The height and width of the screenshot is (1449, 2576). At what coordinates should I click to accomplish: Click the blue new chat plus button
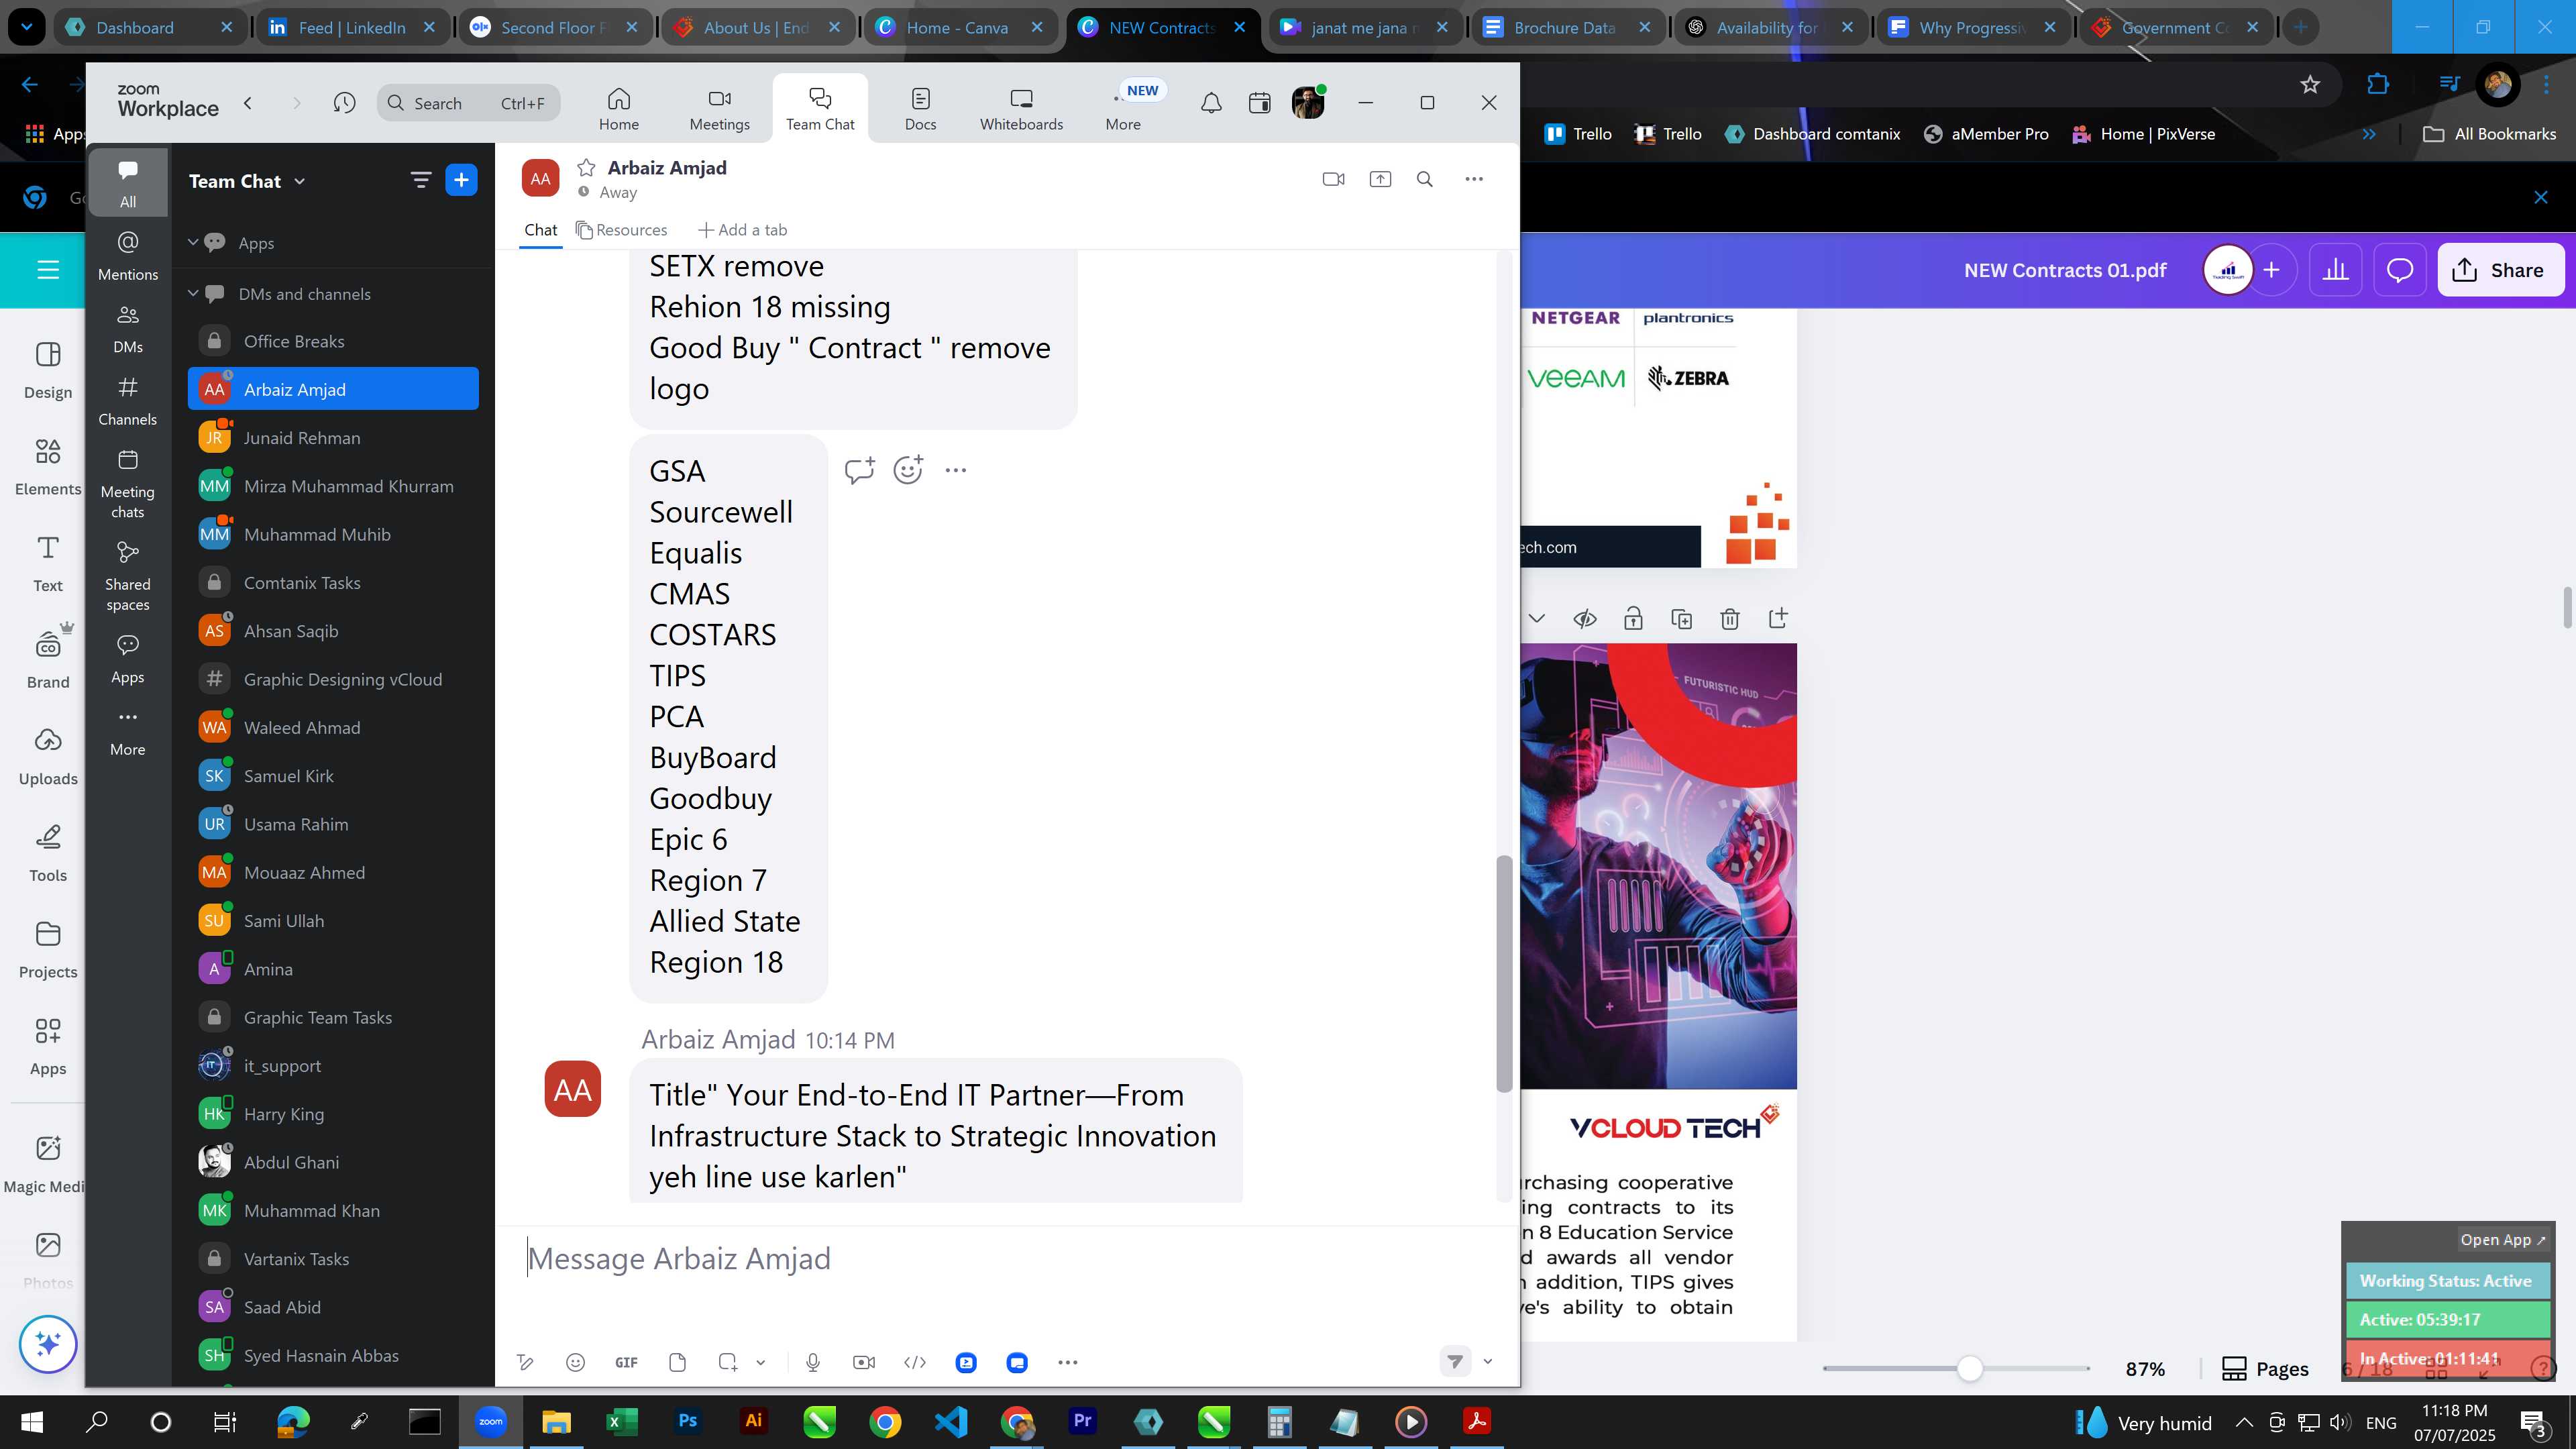[461, 180]
